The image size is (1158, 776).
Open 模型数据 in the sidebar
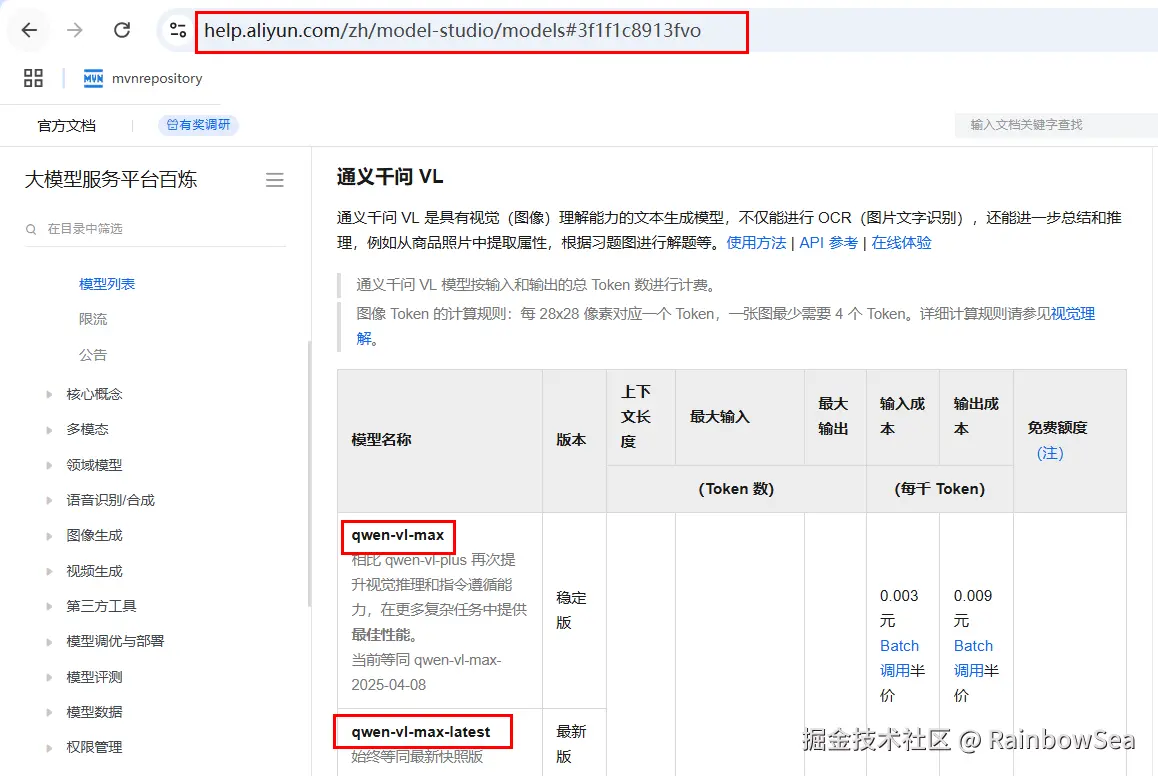(94, 713)
